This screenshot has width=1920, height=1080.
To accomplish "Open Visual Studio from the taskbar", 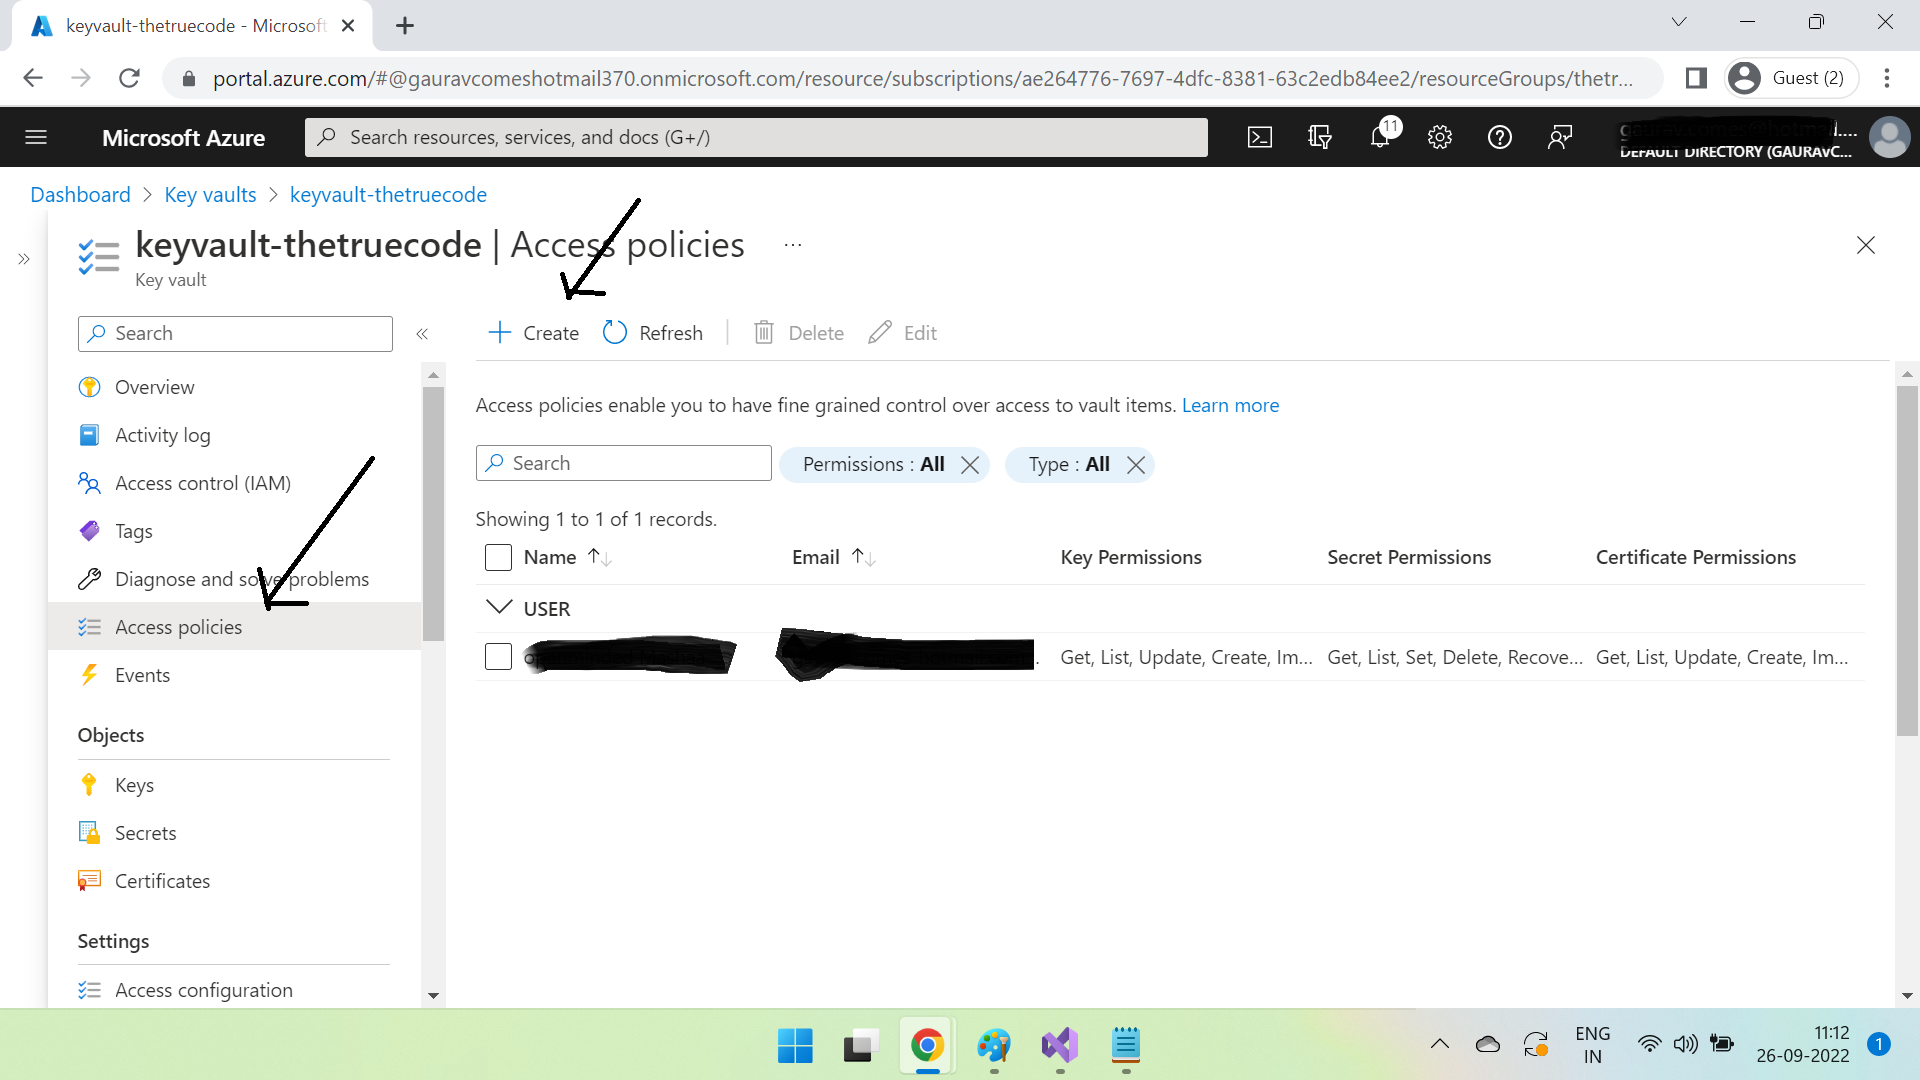I will [x=1060, y=1046].
